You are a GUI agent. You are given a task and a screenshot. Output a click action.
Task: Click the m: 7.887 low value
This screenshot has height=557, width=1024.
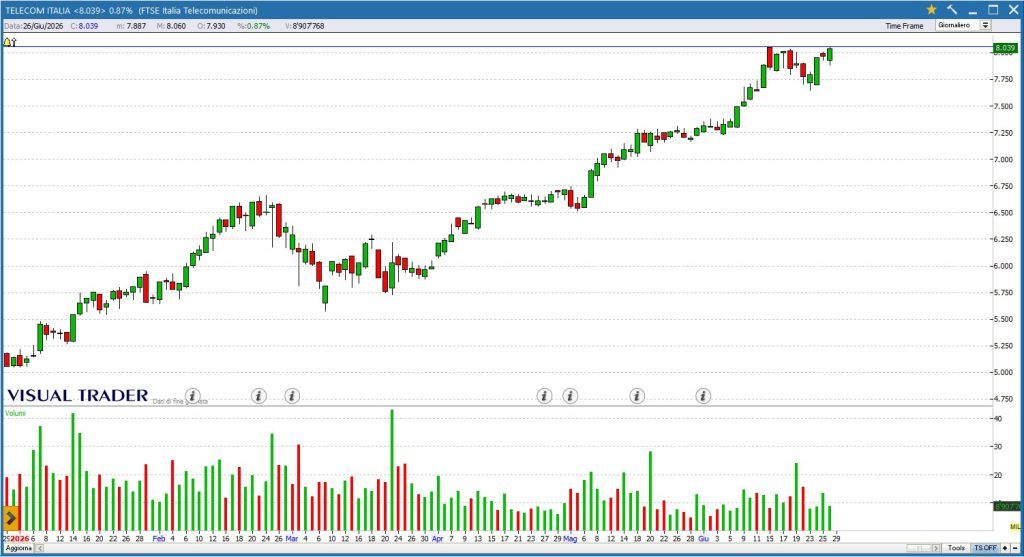click(x=131, y=26)
